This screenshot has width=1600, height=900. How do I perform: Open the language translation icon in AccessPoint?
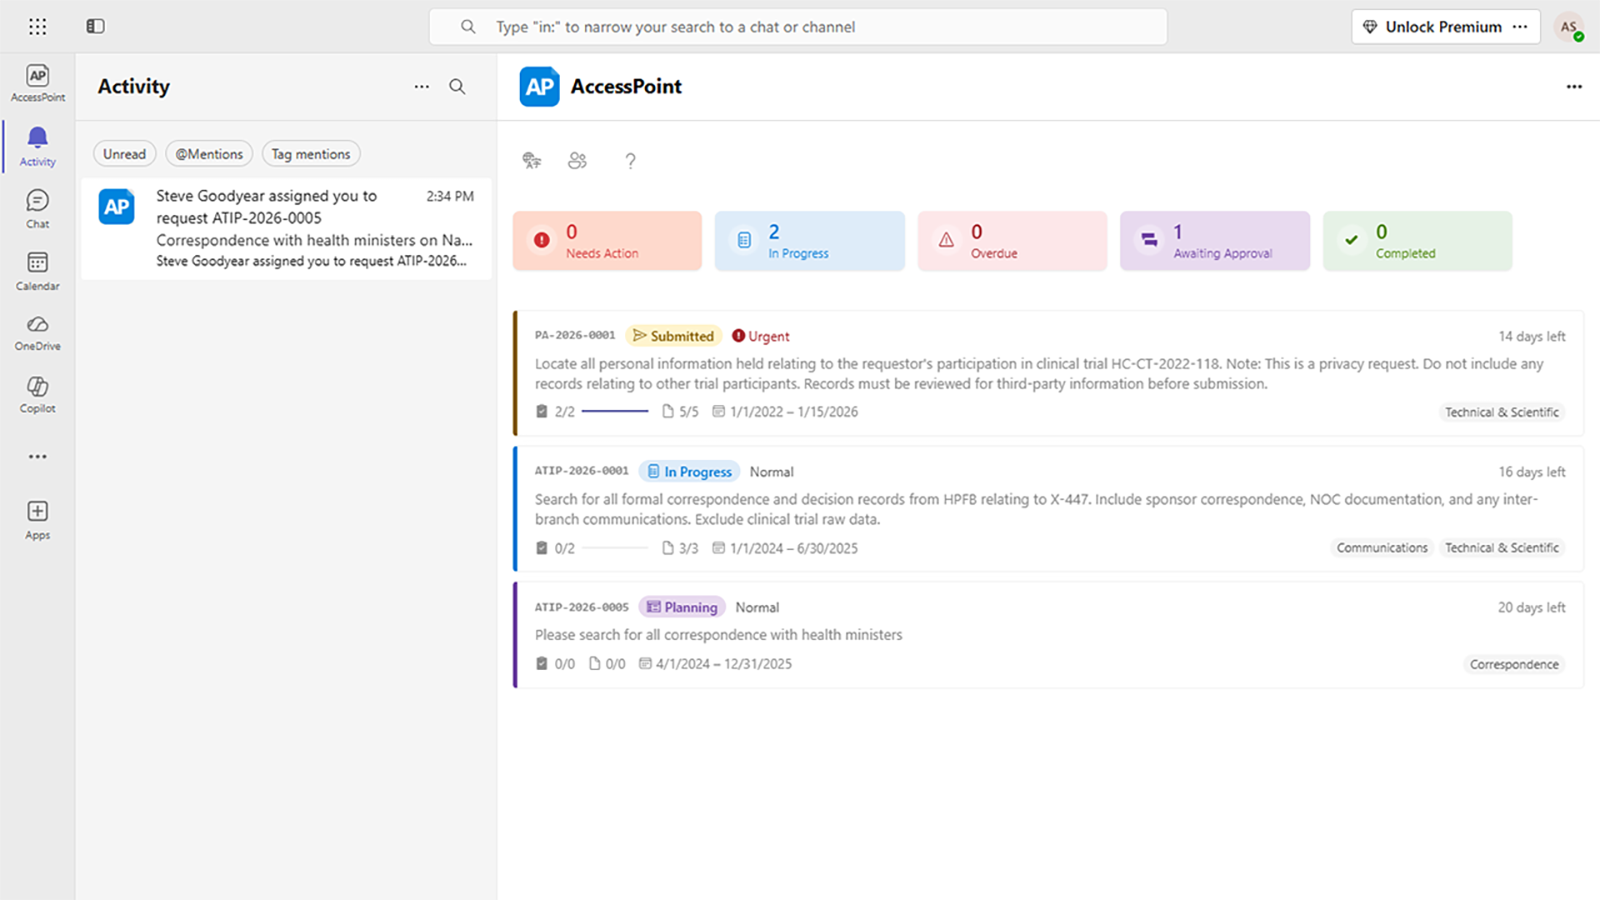click(x=531, y=160)
